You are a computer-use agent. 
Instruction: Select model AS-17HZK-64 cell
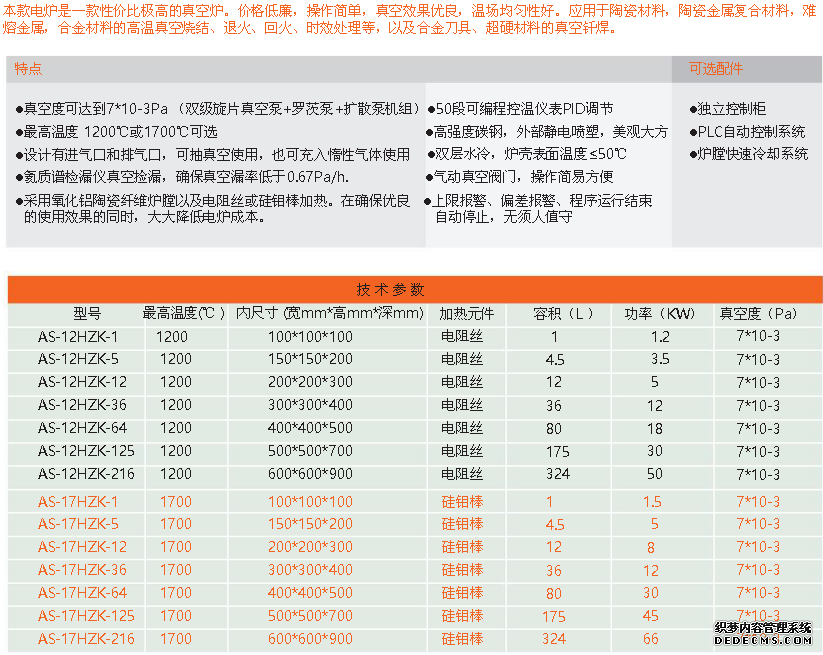pyautogui.click(x=82, y=593)
